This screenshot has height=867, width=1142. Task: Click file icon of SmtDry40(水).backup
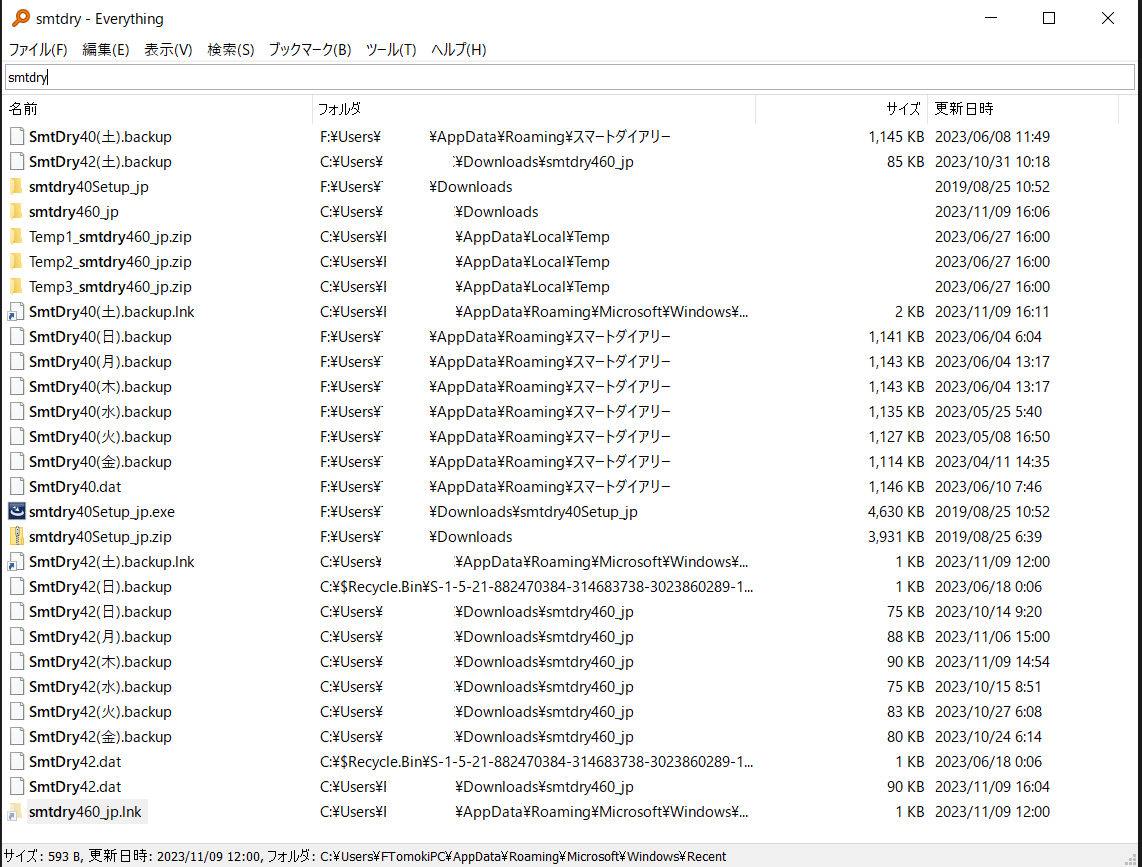[x=17, y=412]
